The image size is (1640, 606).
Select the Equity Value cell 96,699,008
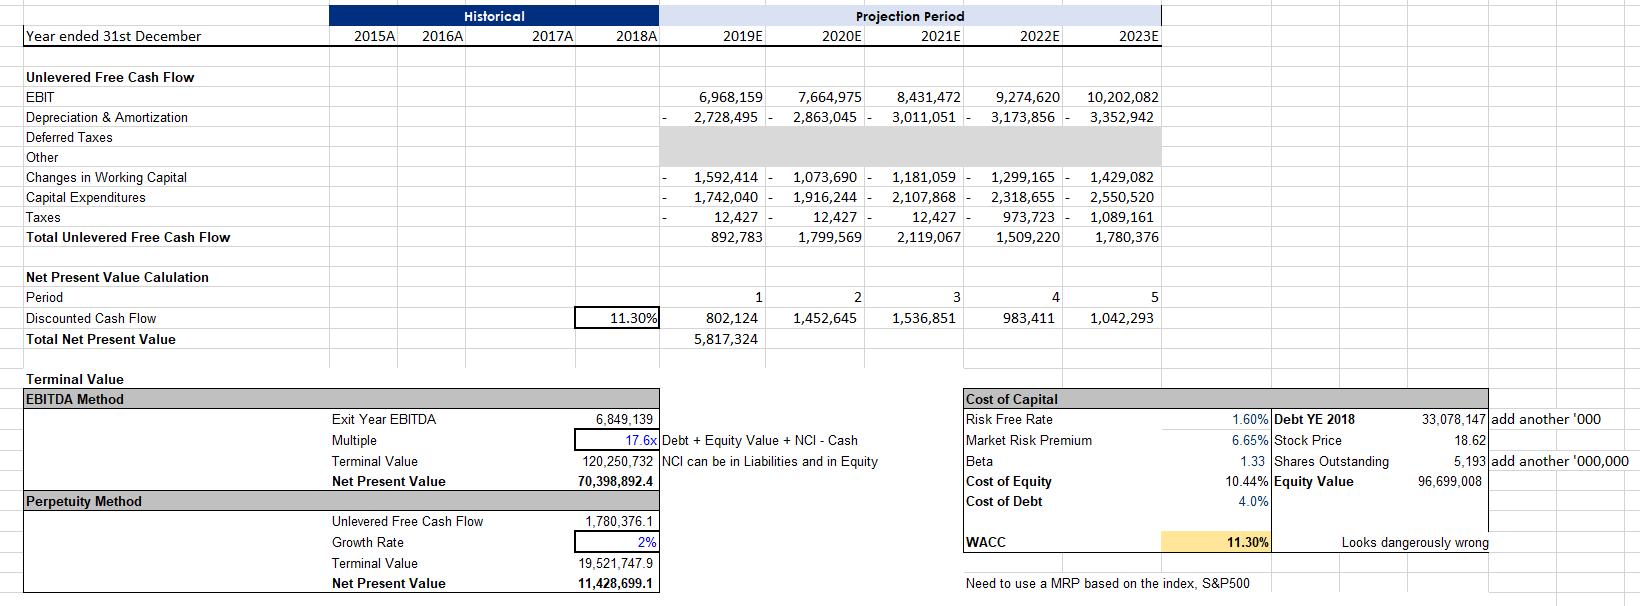click(1449, 481)
